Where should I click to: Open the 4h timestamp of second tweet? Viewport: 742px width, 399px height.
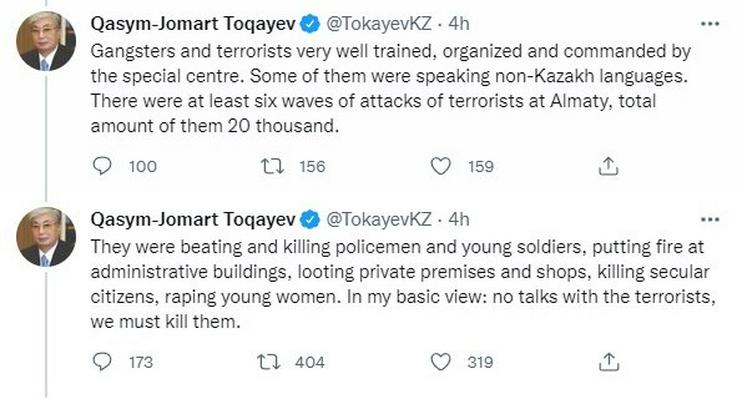459,220
